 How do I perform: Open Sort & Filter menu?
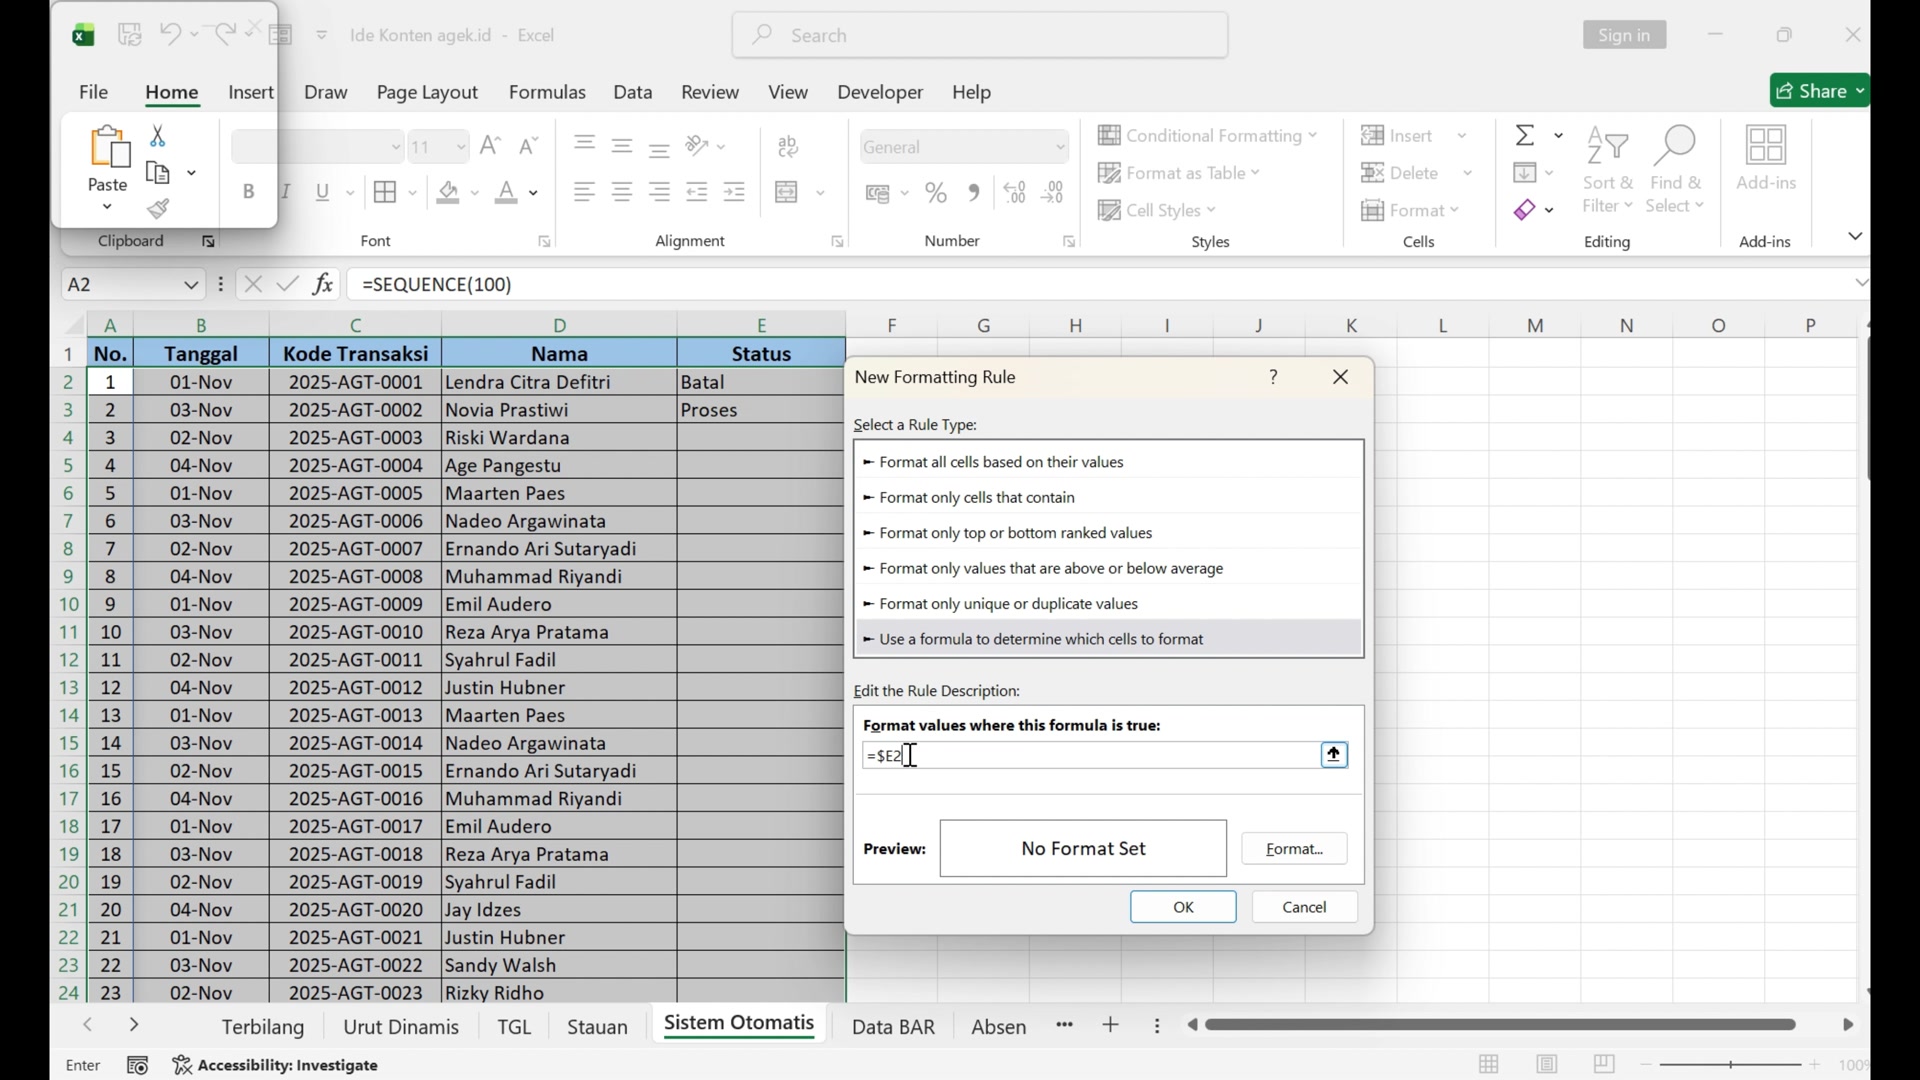(1608, 169)
